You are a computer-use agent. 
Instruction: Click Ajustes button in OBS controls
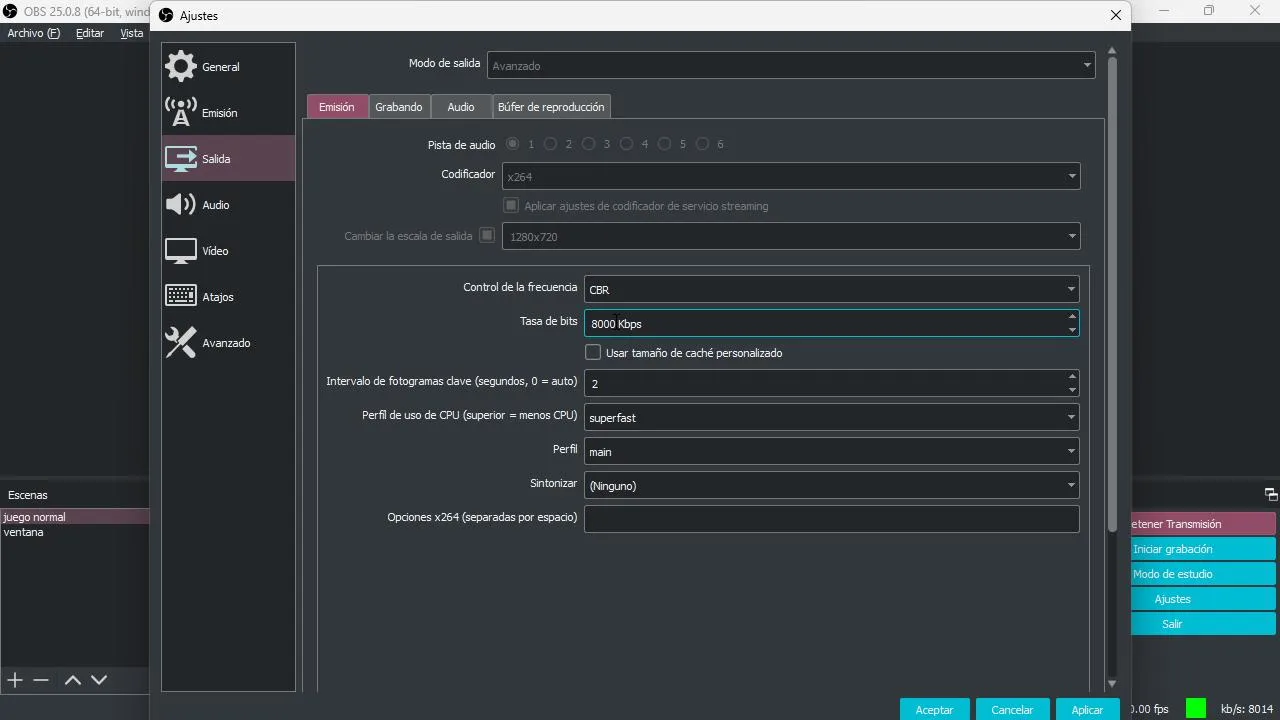1203,599
